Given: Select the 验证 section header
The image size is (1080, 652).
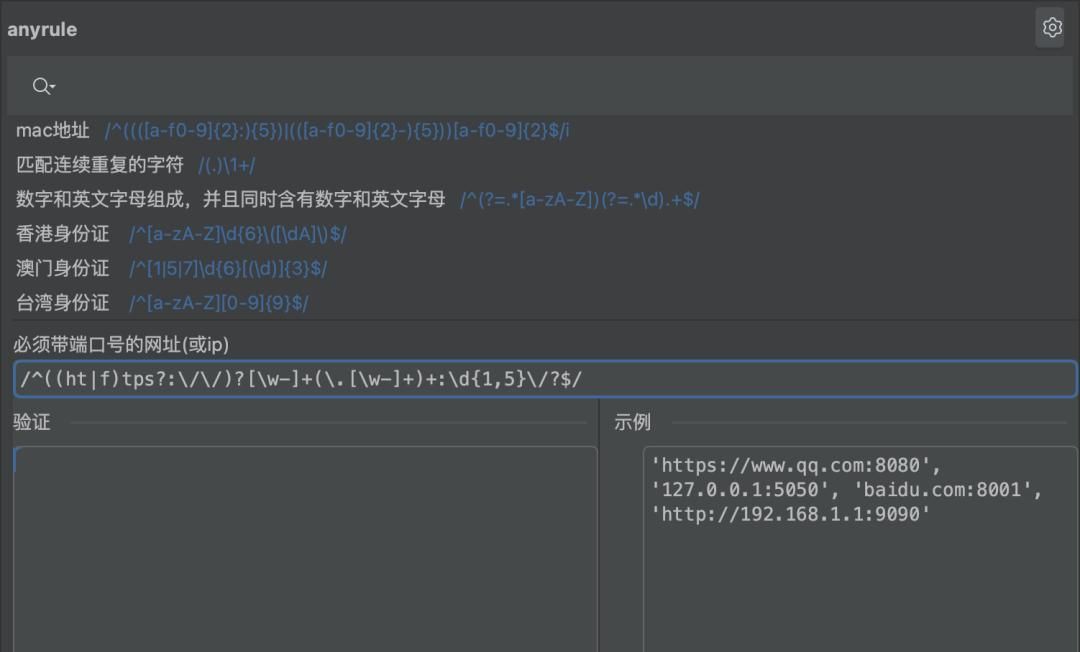Looking at the screenshot, I should (32, 422).
